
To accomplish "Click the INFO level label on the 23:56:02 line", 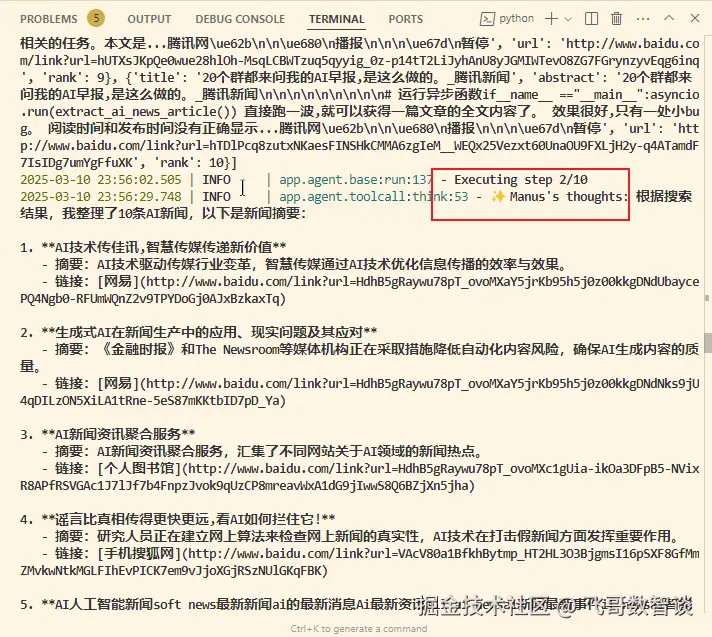I will click(216, 180).
